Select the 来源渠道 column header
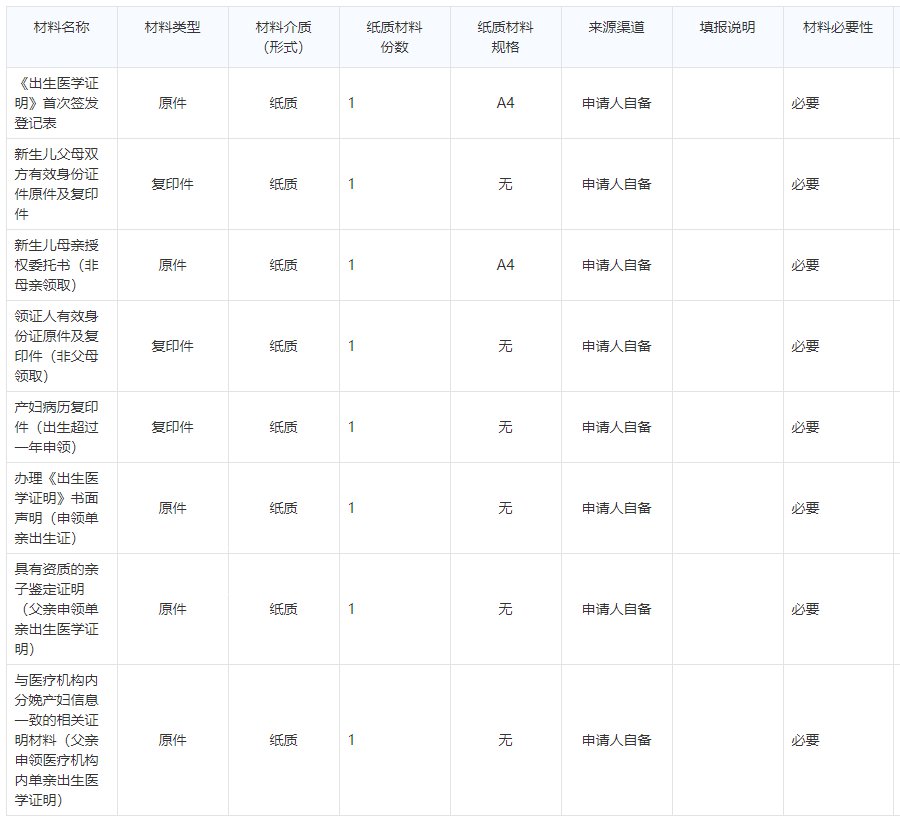This screenshot has height=823, width=900. (x=616, y=27)
